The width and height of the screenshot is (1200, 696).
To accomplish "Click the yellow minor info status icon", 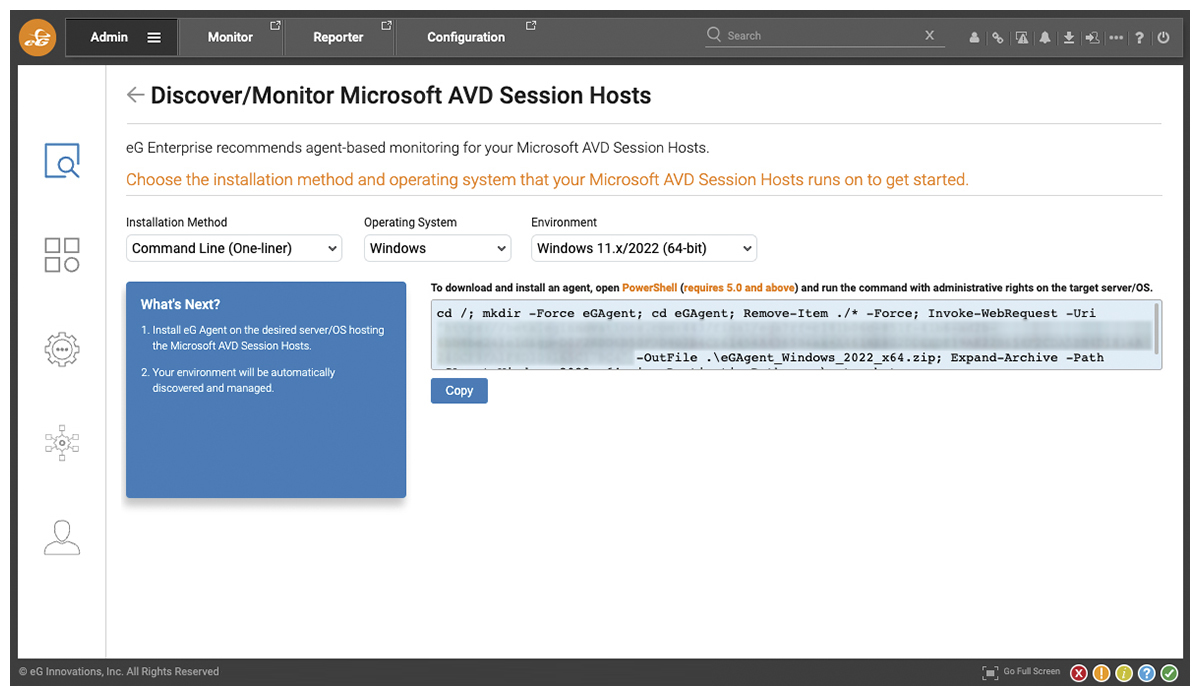I will (1124, 673).
